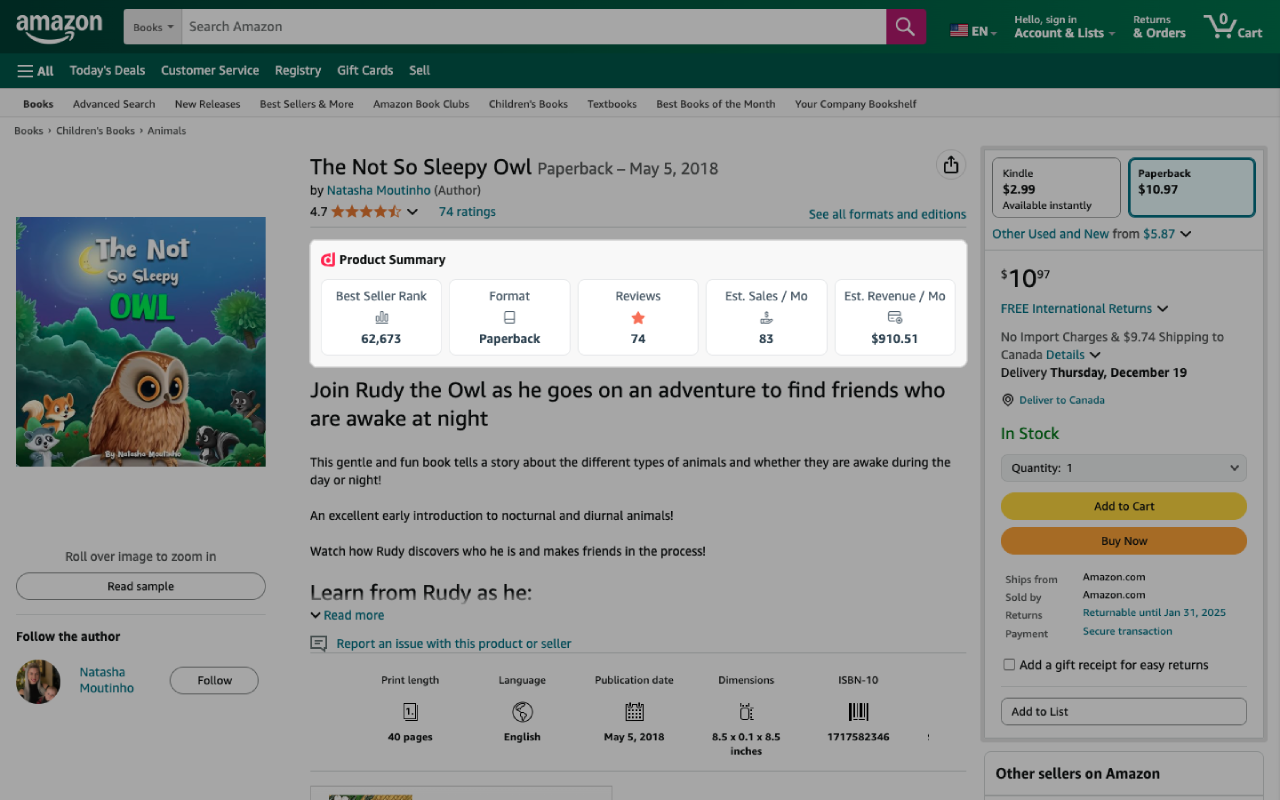This screenshot has width=1280, height=800.
Task: Click the Reviews star icon in Product Summary
Action: [x=638, y=318]
